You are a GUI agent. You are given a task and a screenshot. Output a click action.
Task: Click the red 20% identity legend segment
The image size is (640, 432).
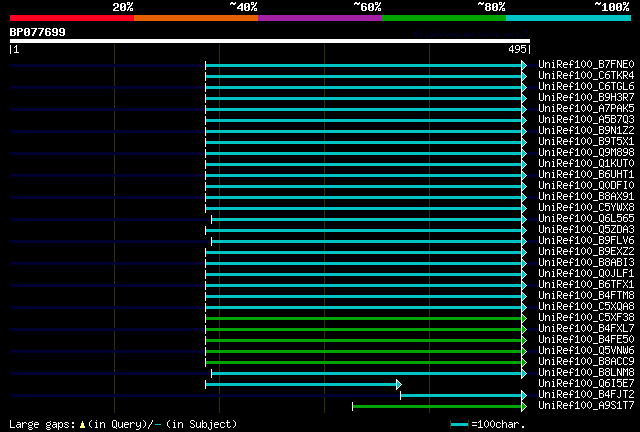(x=72, y=18)
